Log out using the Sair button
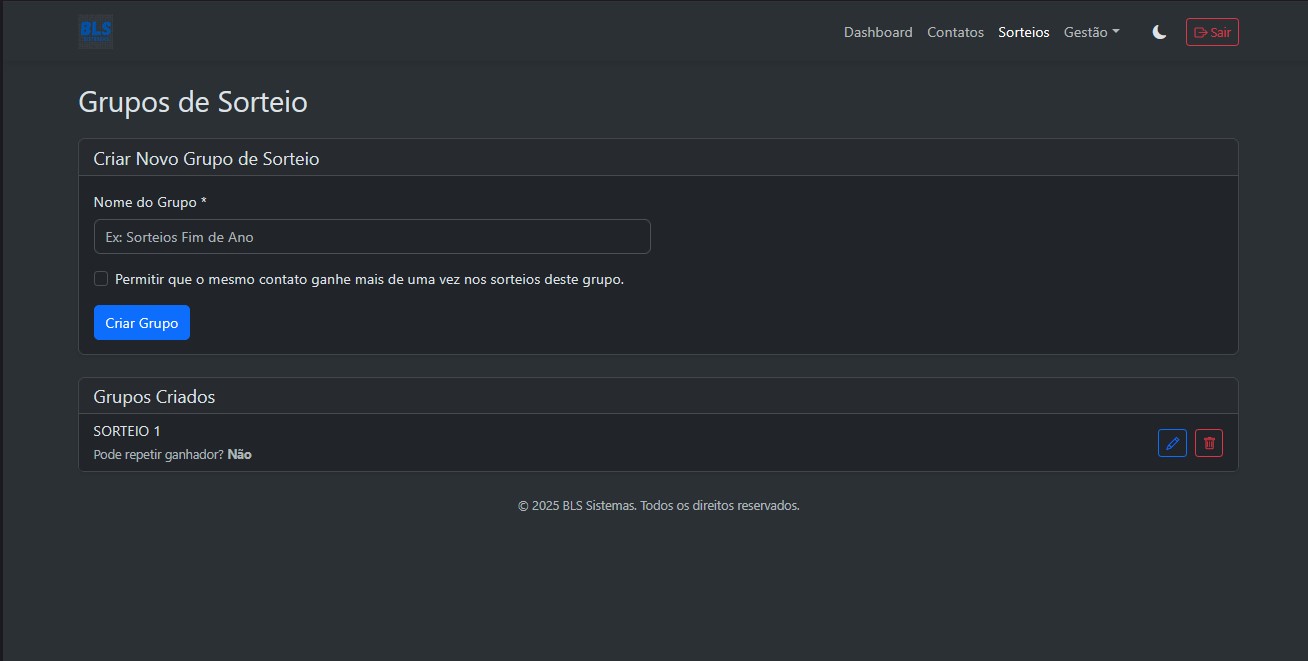1308x661 pixels. click(x=1212, y=32)
